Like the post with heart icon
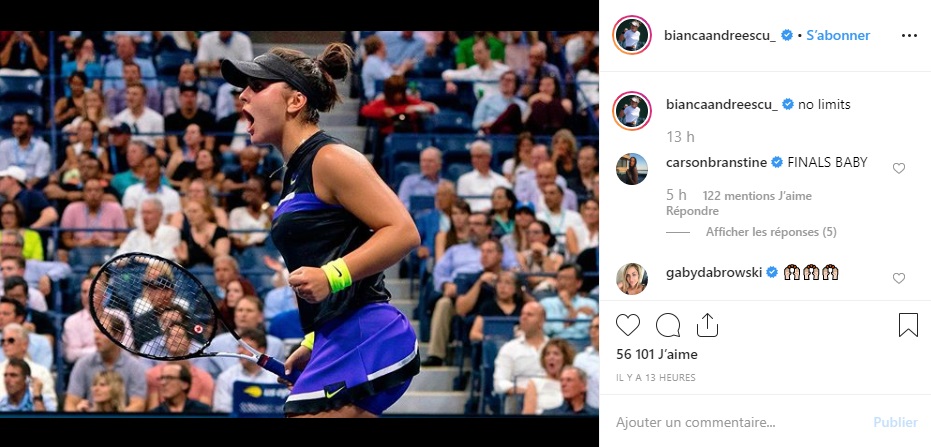Viewport: 931px width, 447px height. coord(628,325)
